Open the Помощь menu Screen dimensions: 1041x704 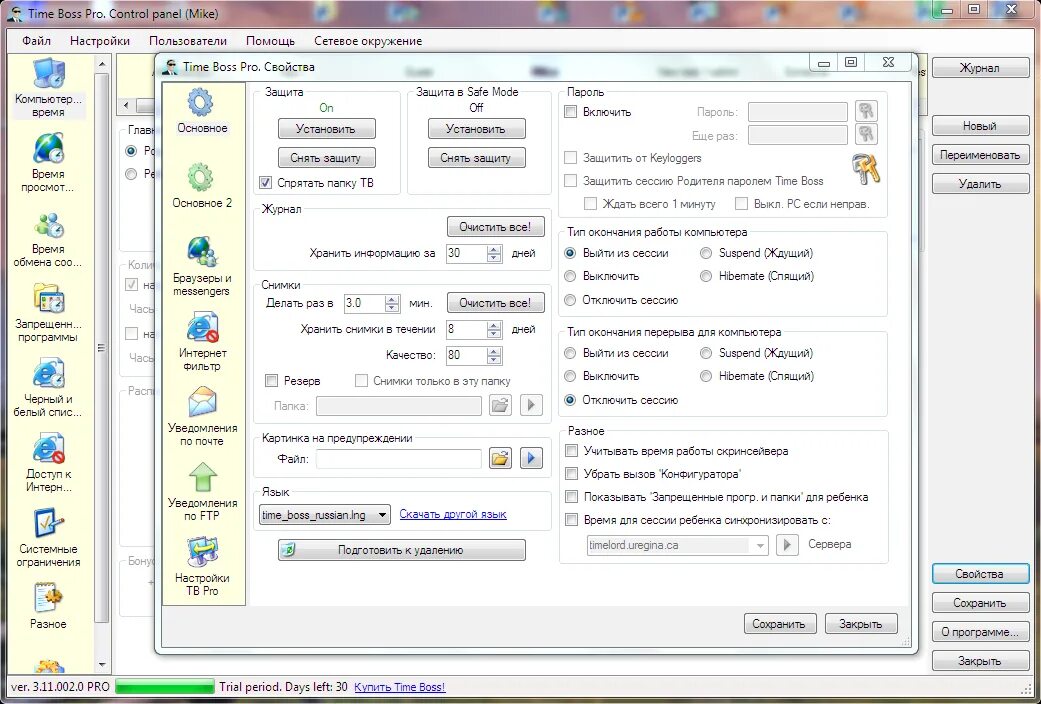pos(270,41)
